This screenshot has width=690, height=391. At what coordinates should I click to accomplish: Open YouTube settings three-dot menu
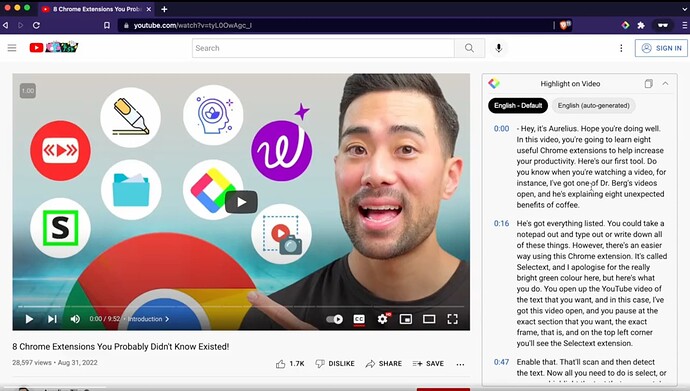tap(621, 48)
